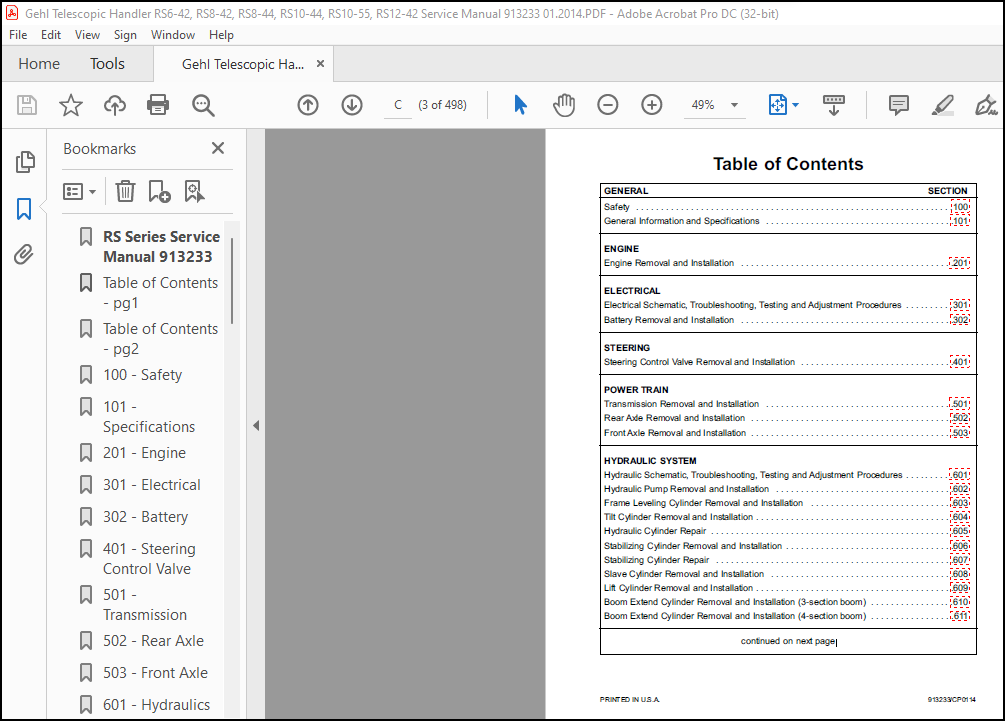This screenshot has height=721, width=1005.
Task: Activate the hand pan tool
Action: pyautogui.click(x=564, y=105)
